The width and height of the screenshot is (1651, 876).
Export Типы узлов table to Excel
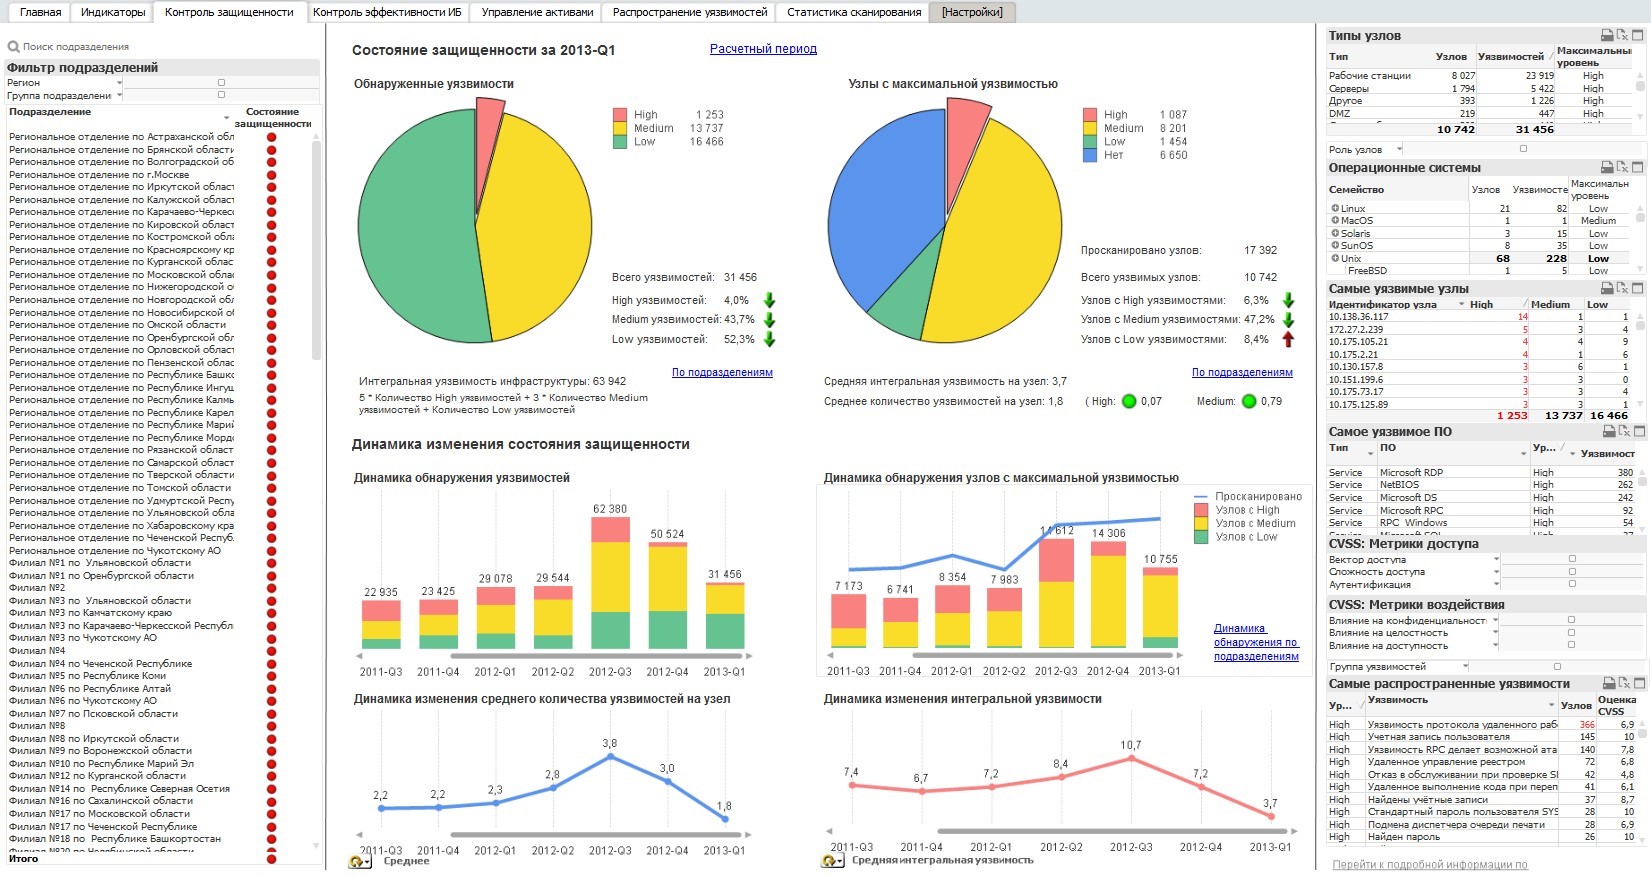1622,35
